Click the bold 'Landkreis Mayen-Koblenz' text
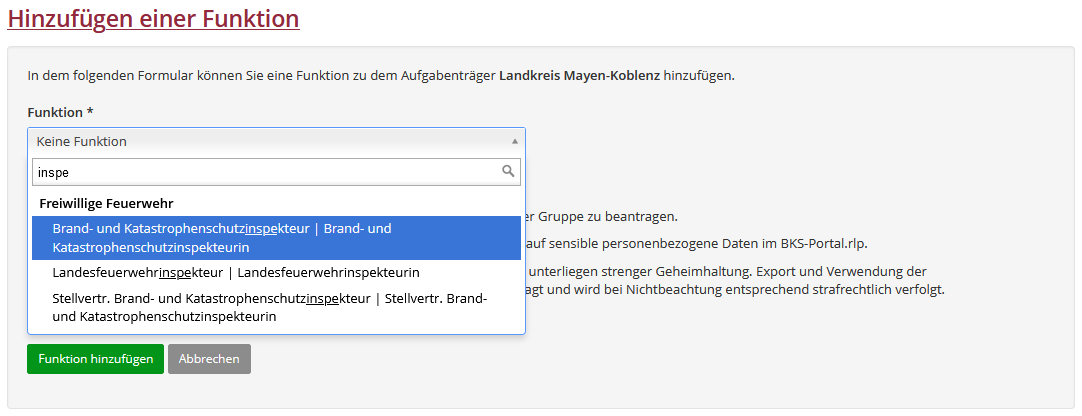 (579, 75)
